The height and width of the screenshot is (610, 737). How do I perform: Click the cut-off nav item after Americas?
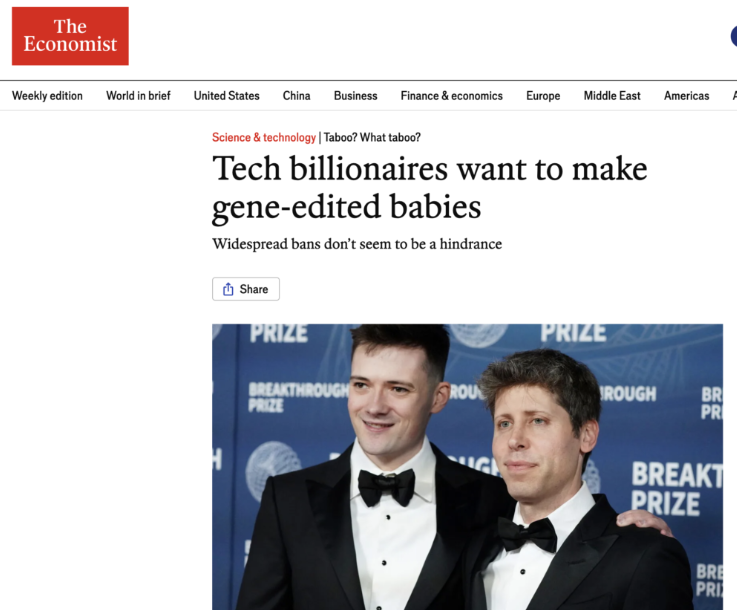[x=733, y=96]
